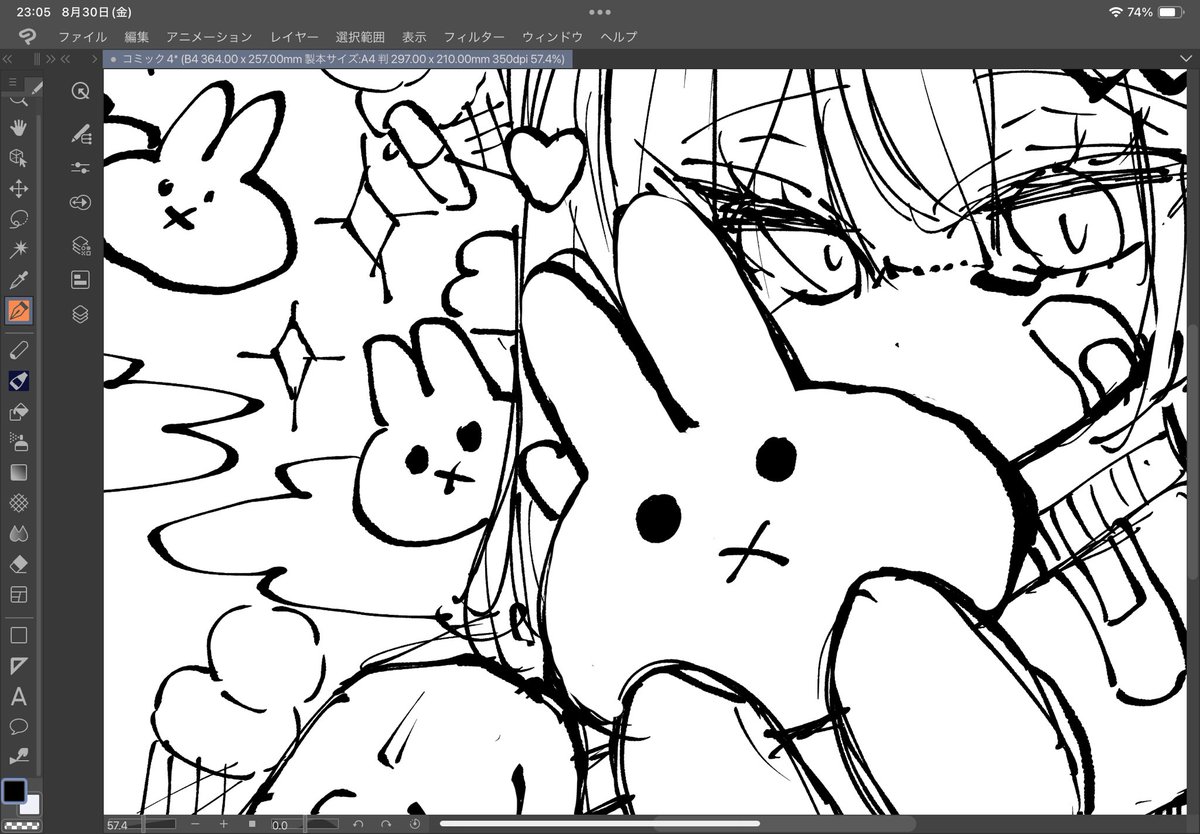Select the Gradient tool
The height and width of the screenshot is (834, 1200).
point(18,472)
